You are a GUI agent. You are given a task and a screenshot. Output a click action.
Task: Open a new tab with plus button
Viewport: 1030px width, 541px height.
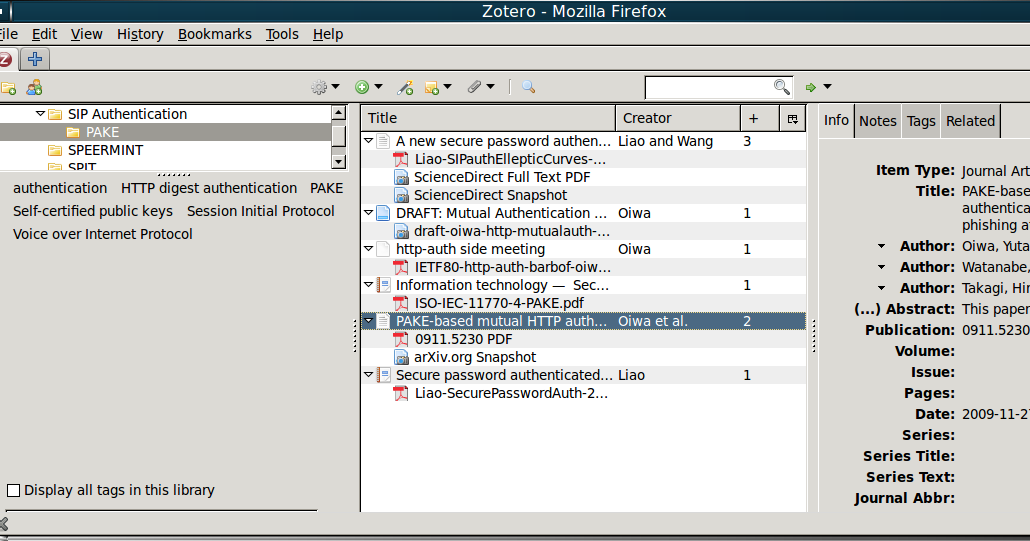pyautogui.click(x=35, y=59)
